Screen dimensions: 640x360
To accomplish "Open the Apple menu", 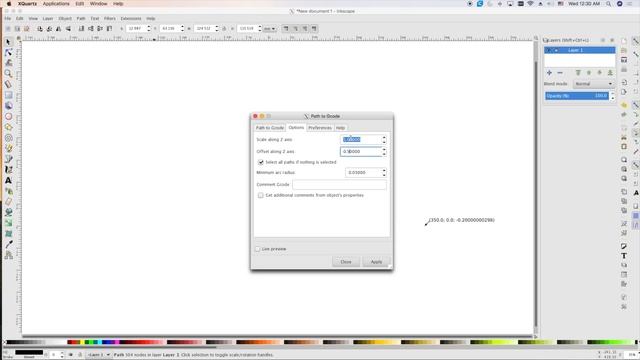I will point(9,4).
